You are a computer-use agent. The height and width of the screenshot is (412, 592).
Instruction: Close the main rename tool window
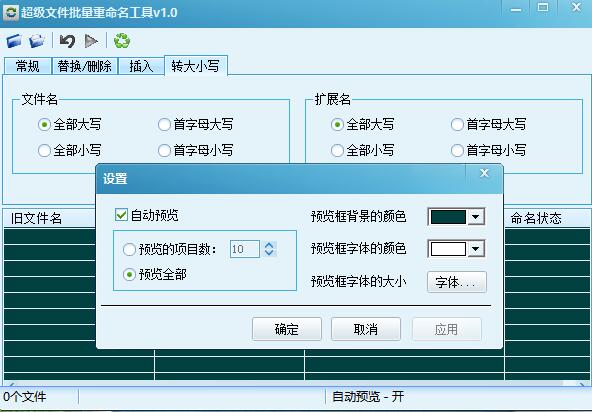pos(576,8)
